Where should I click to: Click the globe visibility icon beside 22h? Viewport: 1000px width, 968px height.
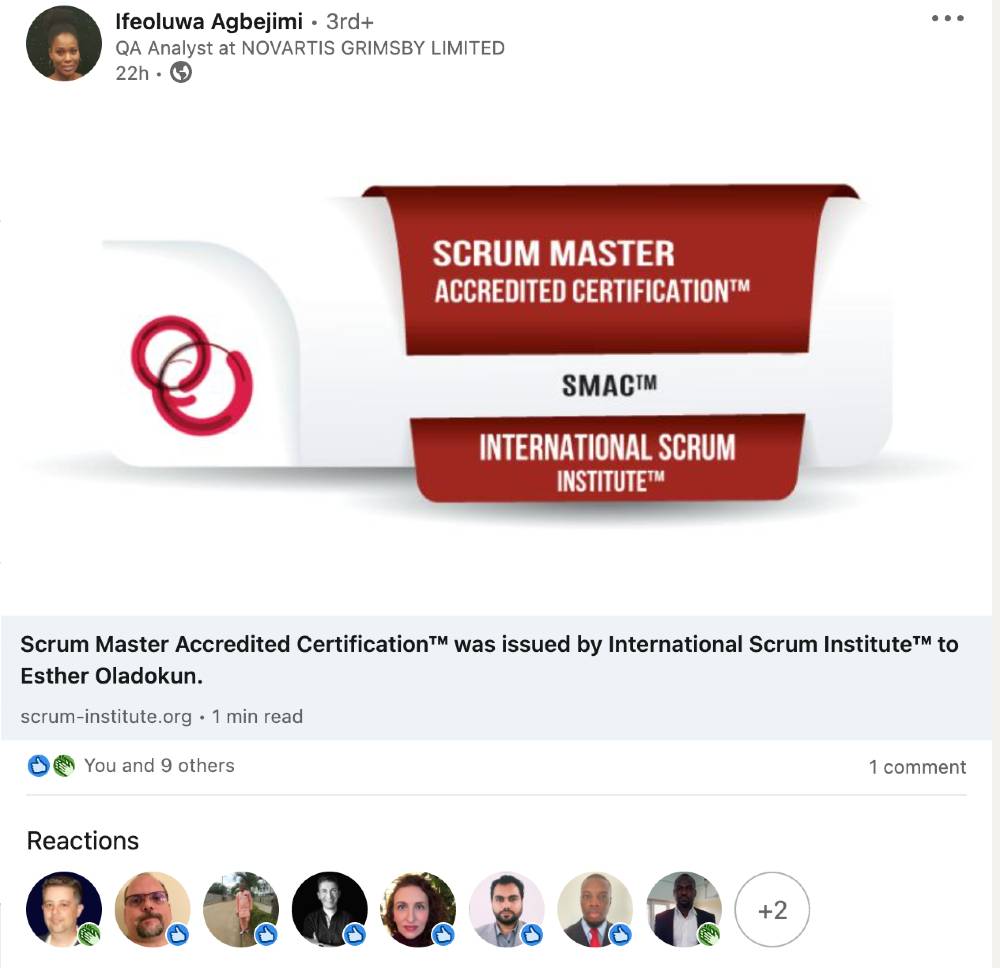click(181, 72)
